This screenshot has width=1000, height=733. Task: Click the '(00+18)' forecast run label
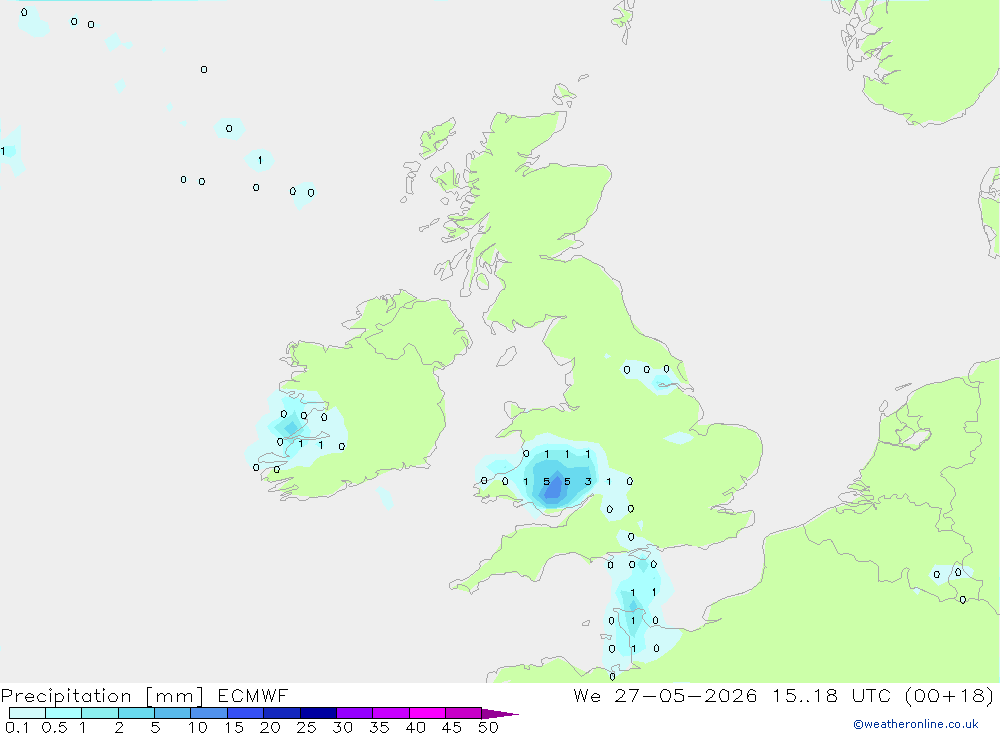coord(949,696)
